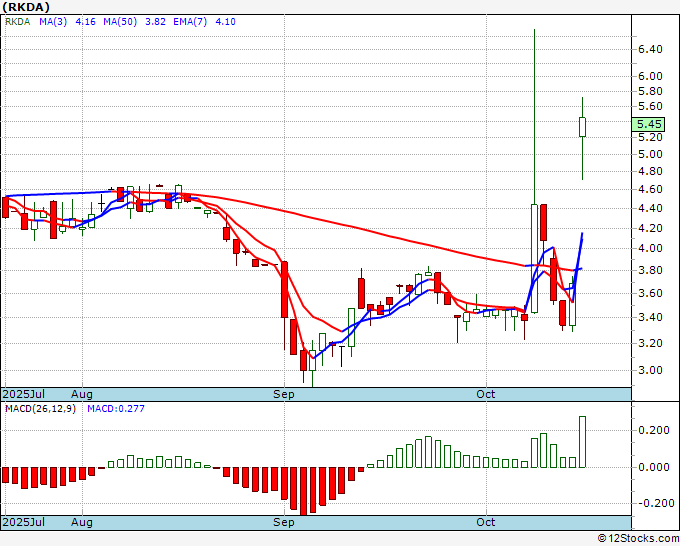Click the 4.20 price axis label
The image size is (680, 546).
650,229
